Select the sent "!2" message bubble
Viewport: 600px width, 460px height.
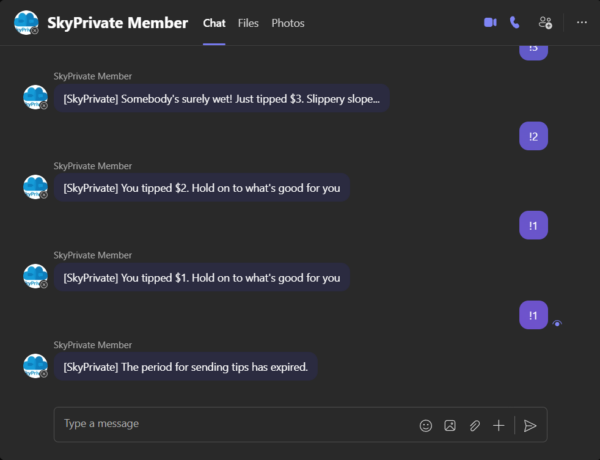tap(533, 137)
